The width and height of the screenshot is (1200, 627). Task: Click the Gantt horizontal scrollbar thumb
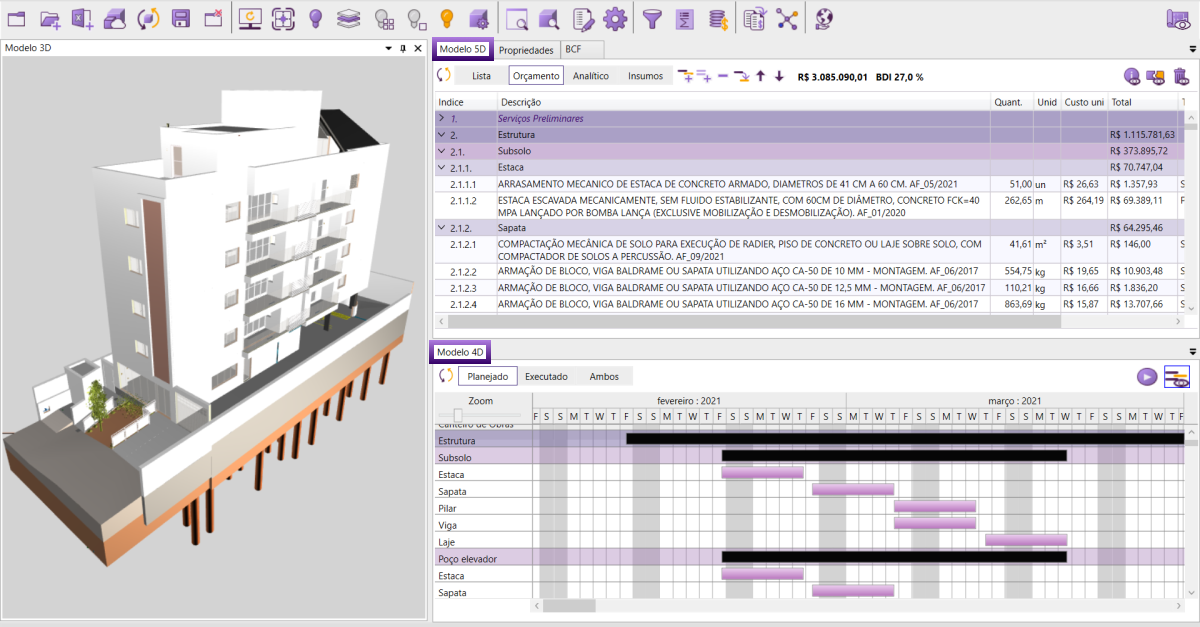(x=569, y=605)
